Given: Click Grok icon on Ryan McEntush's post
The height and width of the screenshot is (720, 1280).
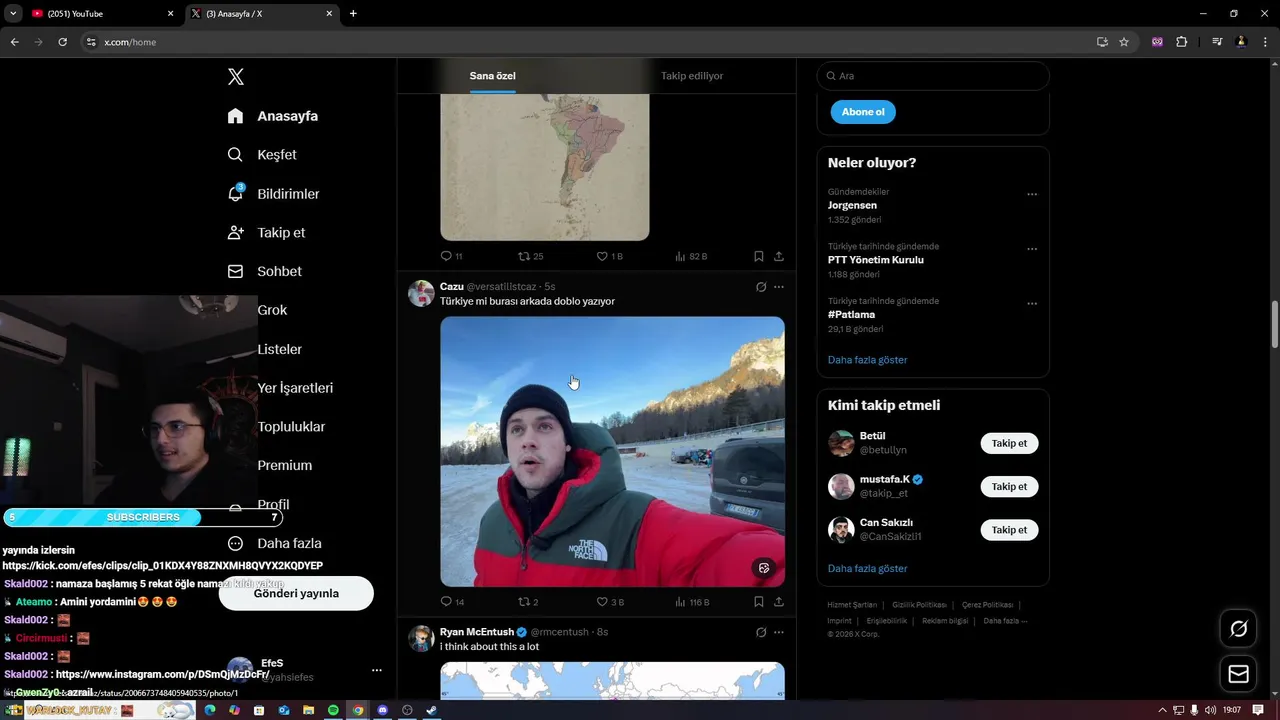Looking at the screenshot, I should click(761, 632).
